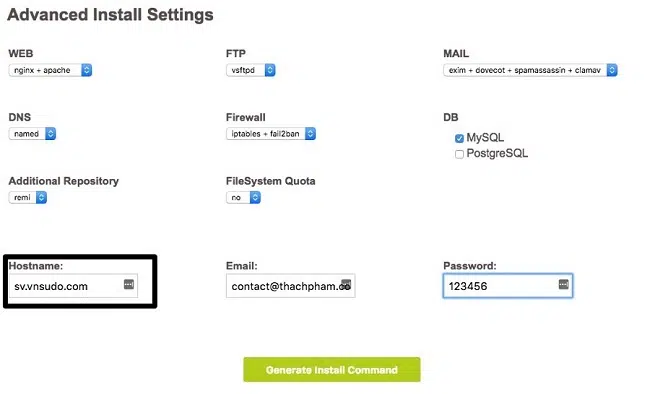Viewport: 650px width, 394px height.
Task: Click the autofill icon in Password field
Action: pos(563,284)
